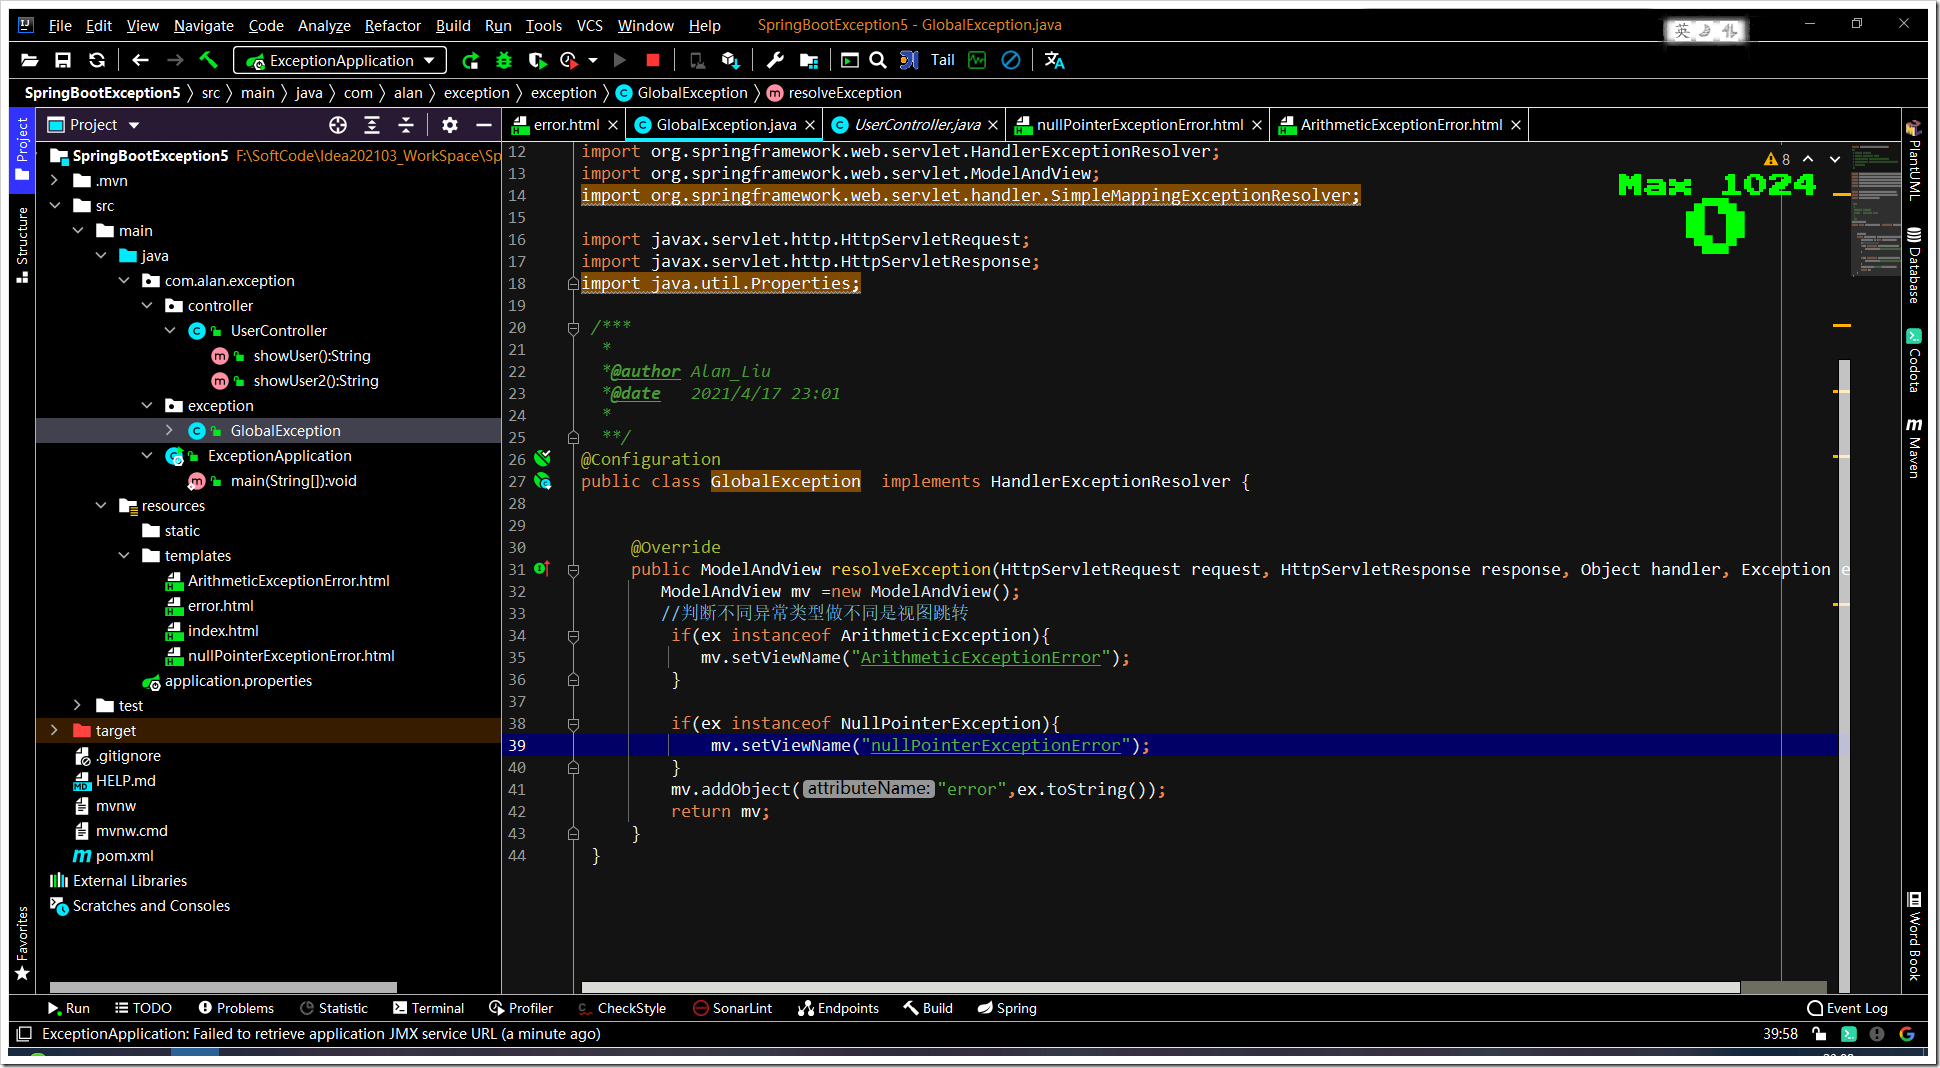Screen dimensions: 1940x1068
Task: Click the green Build project hammer icon
Action: (208, 60)
